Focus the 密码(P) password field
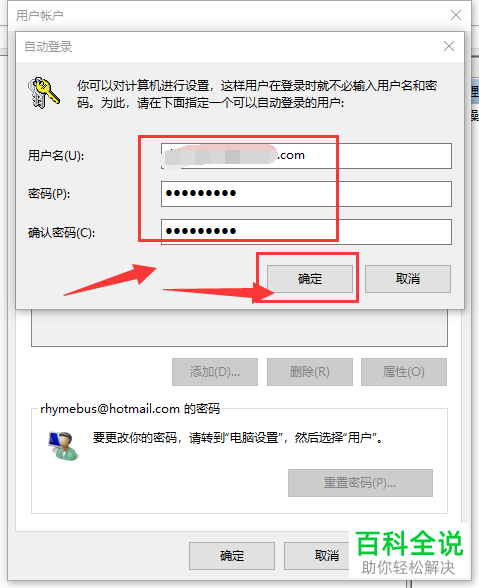479x588 pixels. (x=306, y=194)
